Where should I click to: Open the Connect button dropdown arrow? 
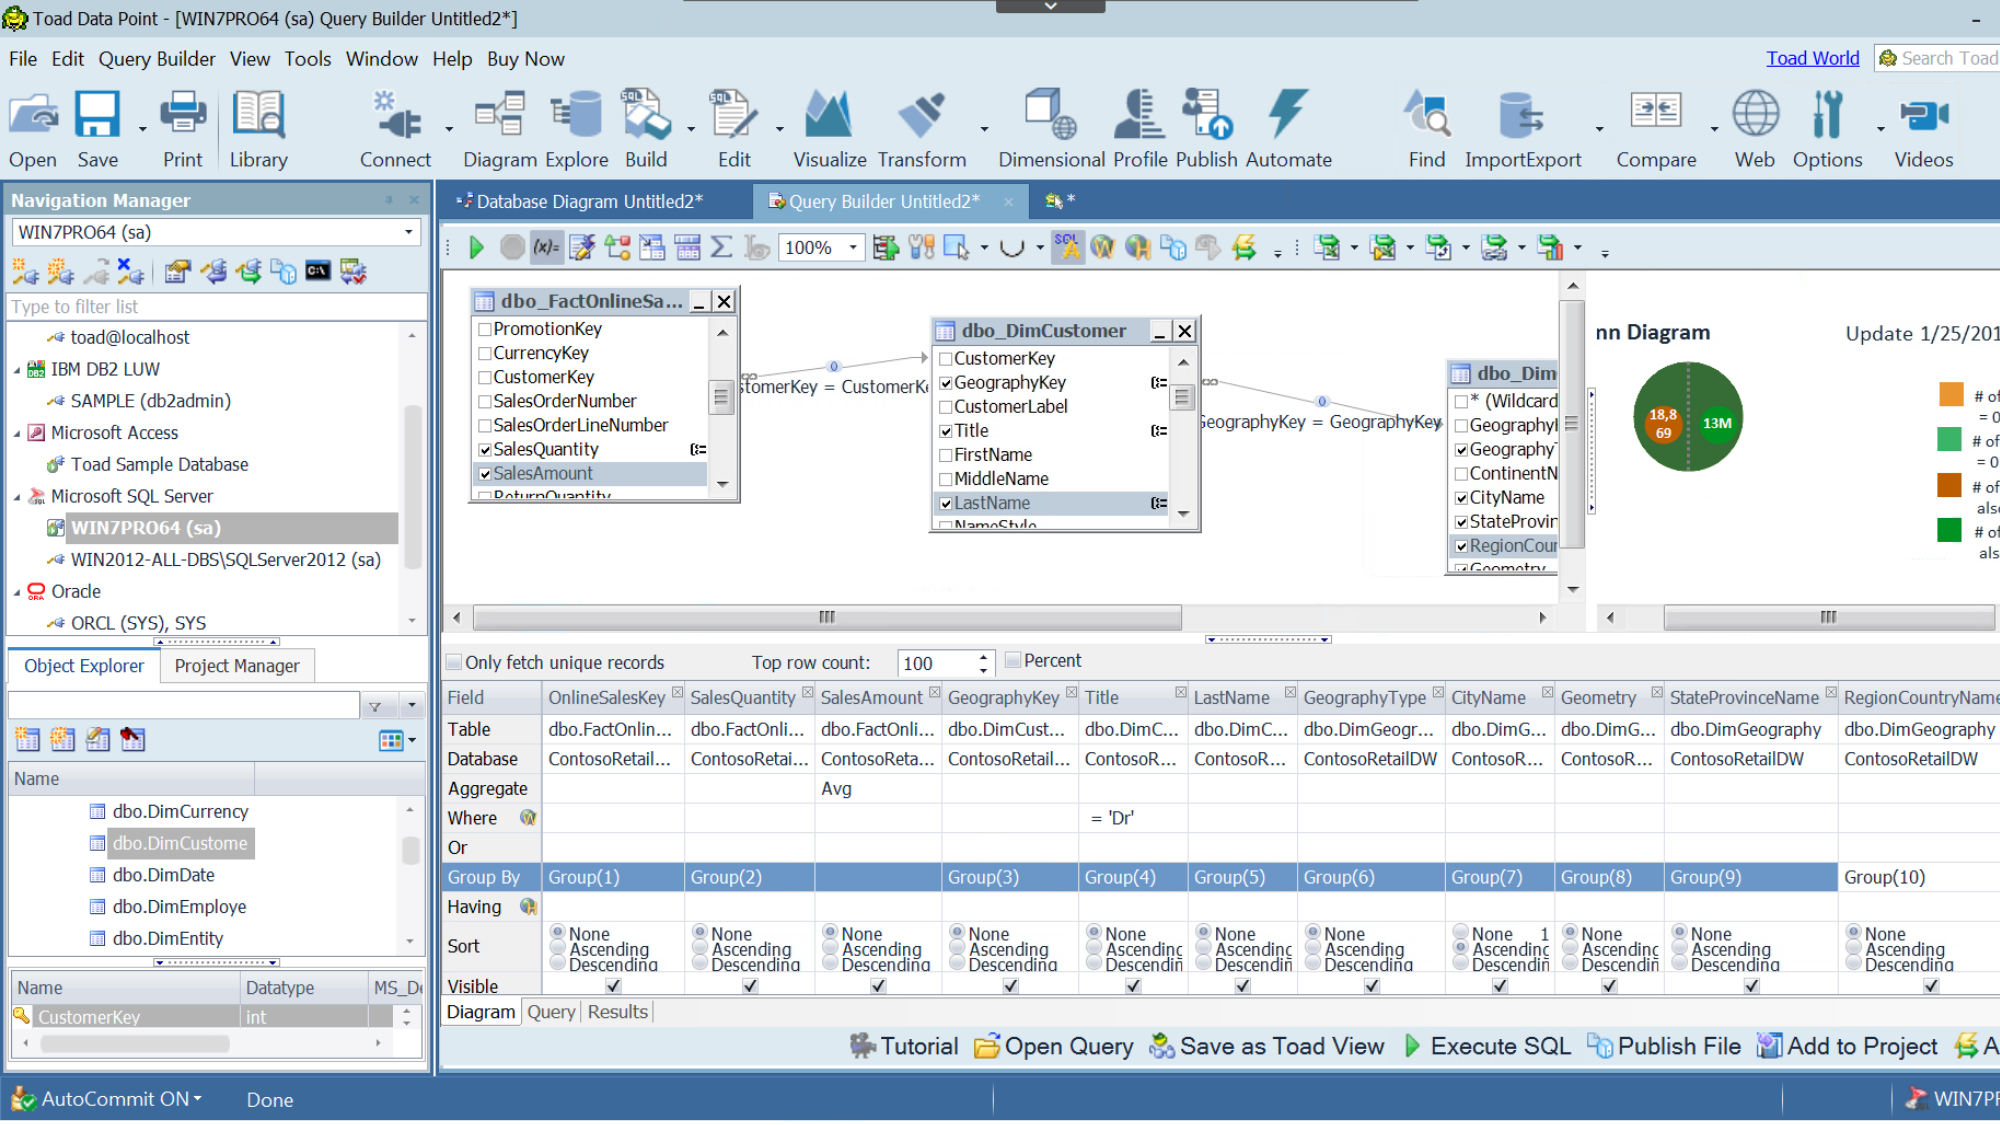tap(448, 128)
